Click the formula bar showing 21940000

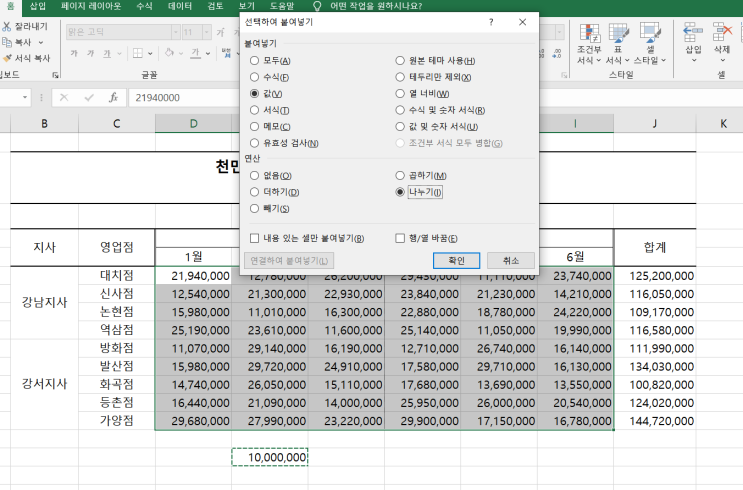[x=184, y=98]
